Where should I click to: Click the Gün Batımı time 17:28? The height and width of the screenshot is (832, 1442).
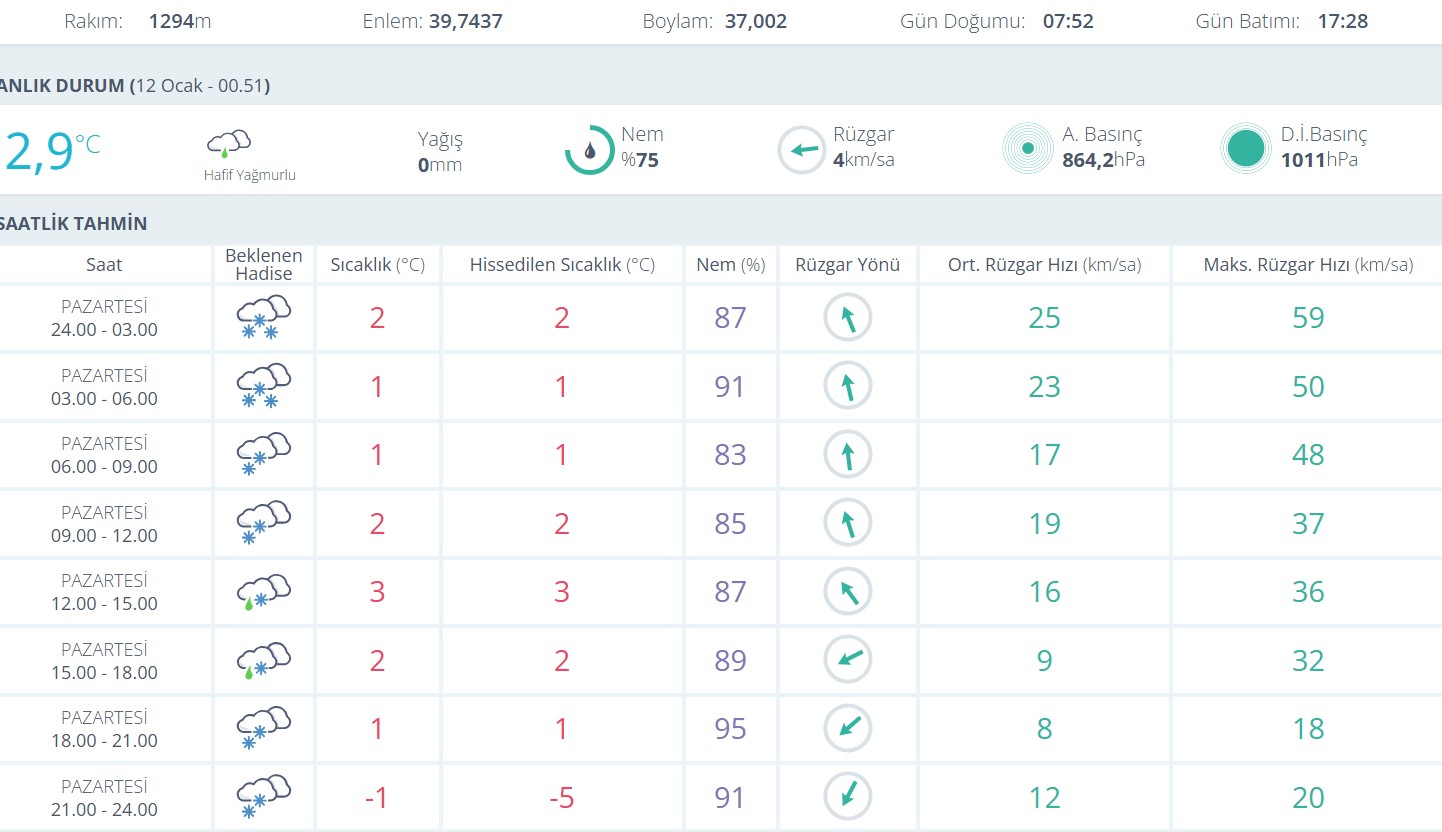point(1342,21)
